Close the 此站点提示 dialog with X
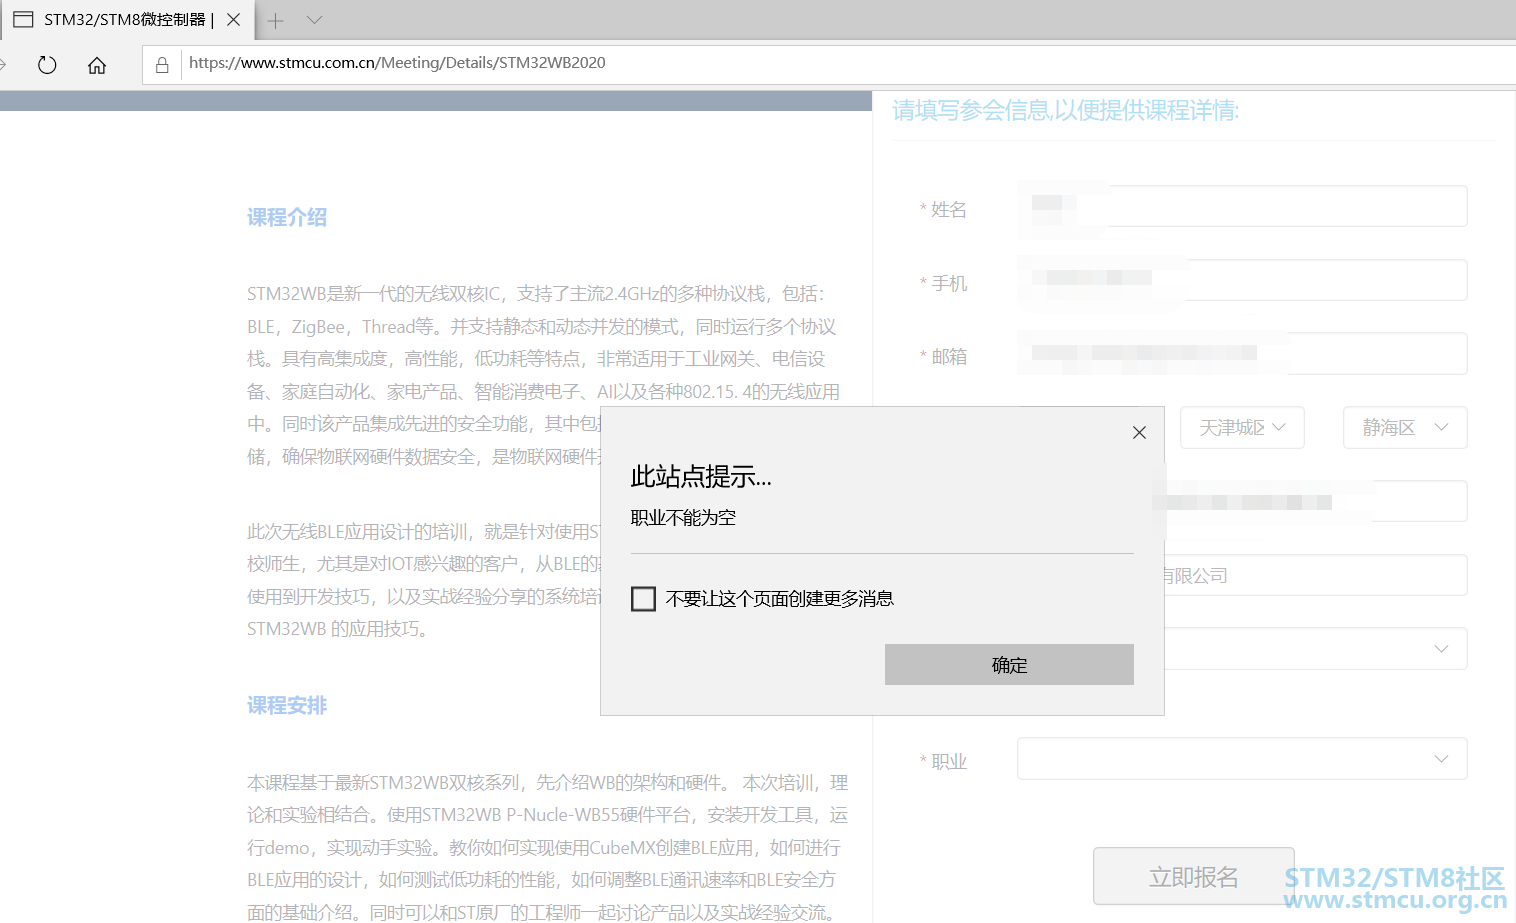Viewport: 1516px width, 923px height. (x=1139, y=433)
